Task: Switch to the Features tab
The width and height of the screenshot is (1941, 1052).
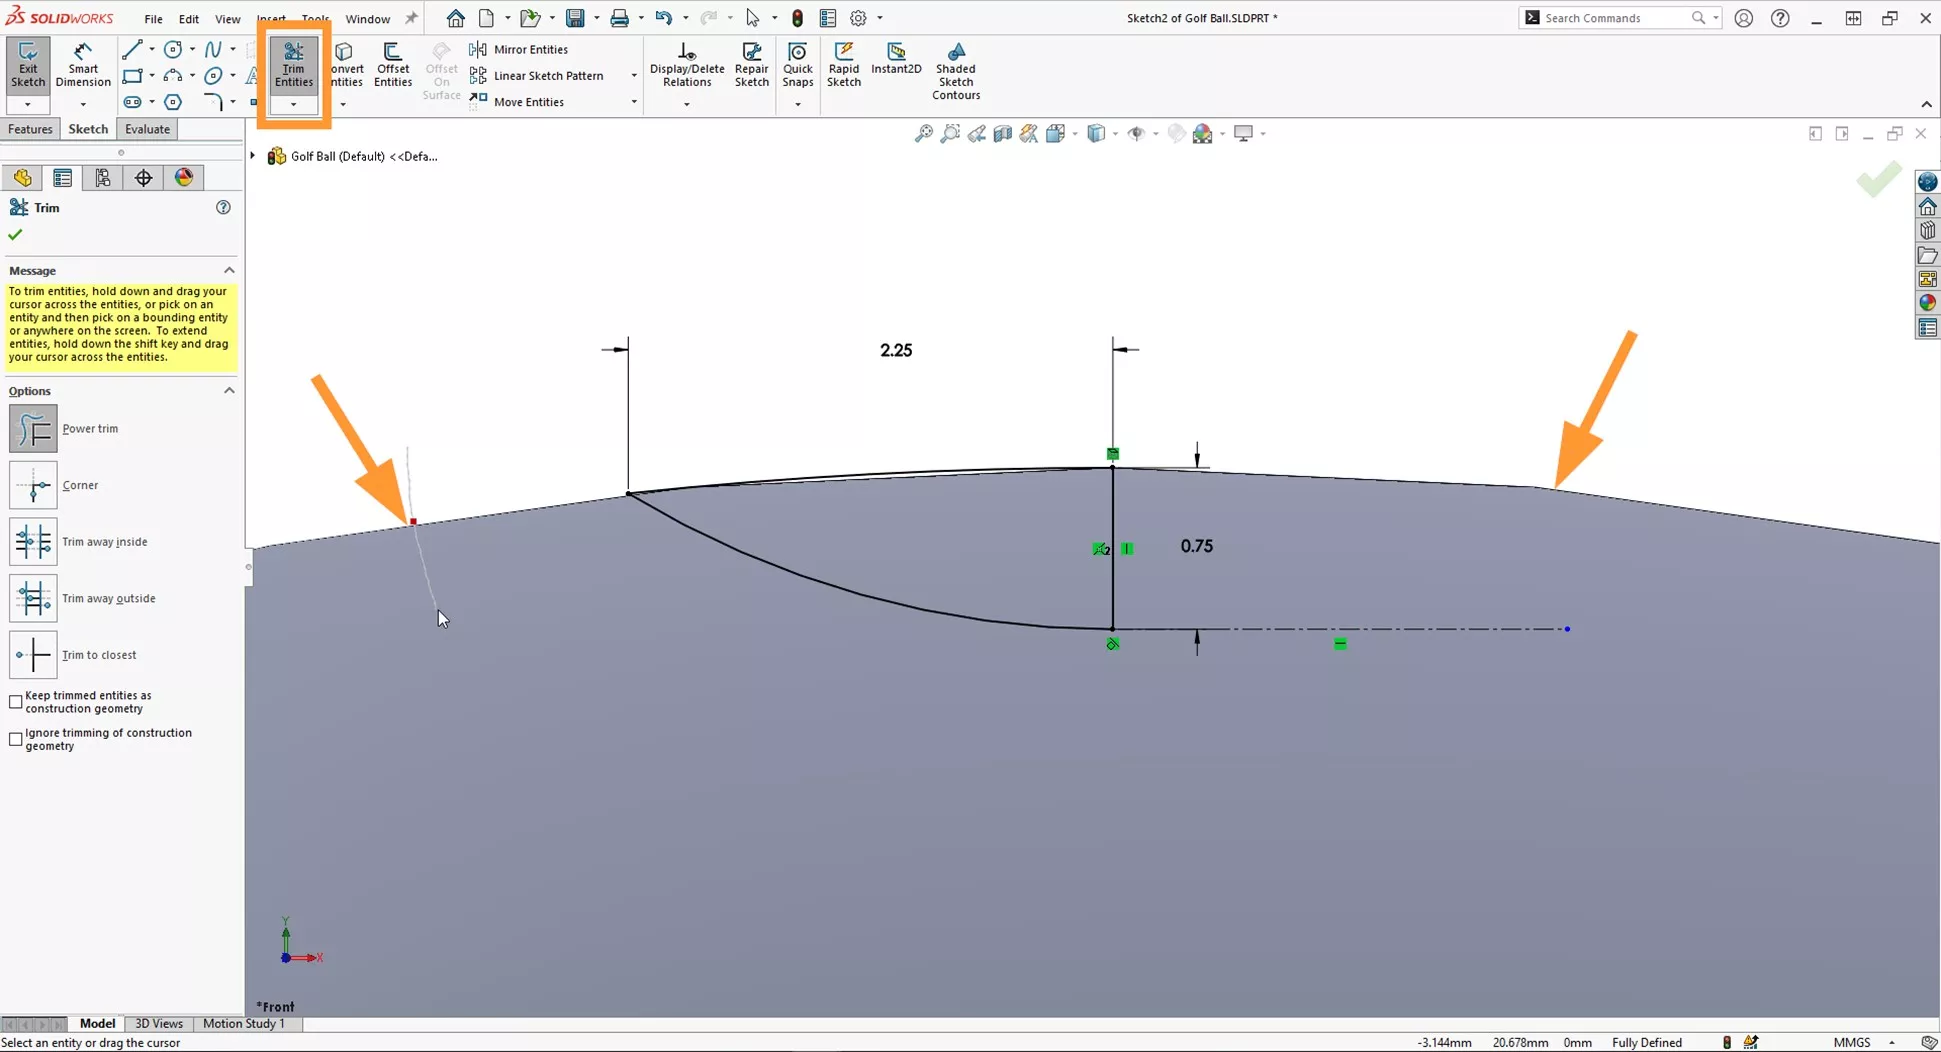Action: [30, 128]
